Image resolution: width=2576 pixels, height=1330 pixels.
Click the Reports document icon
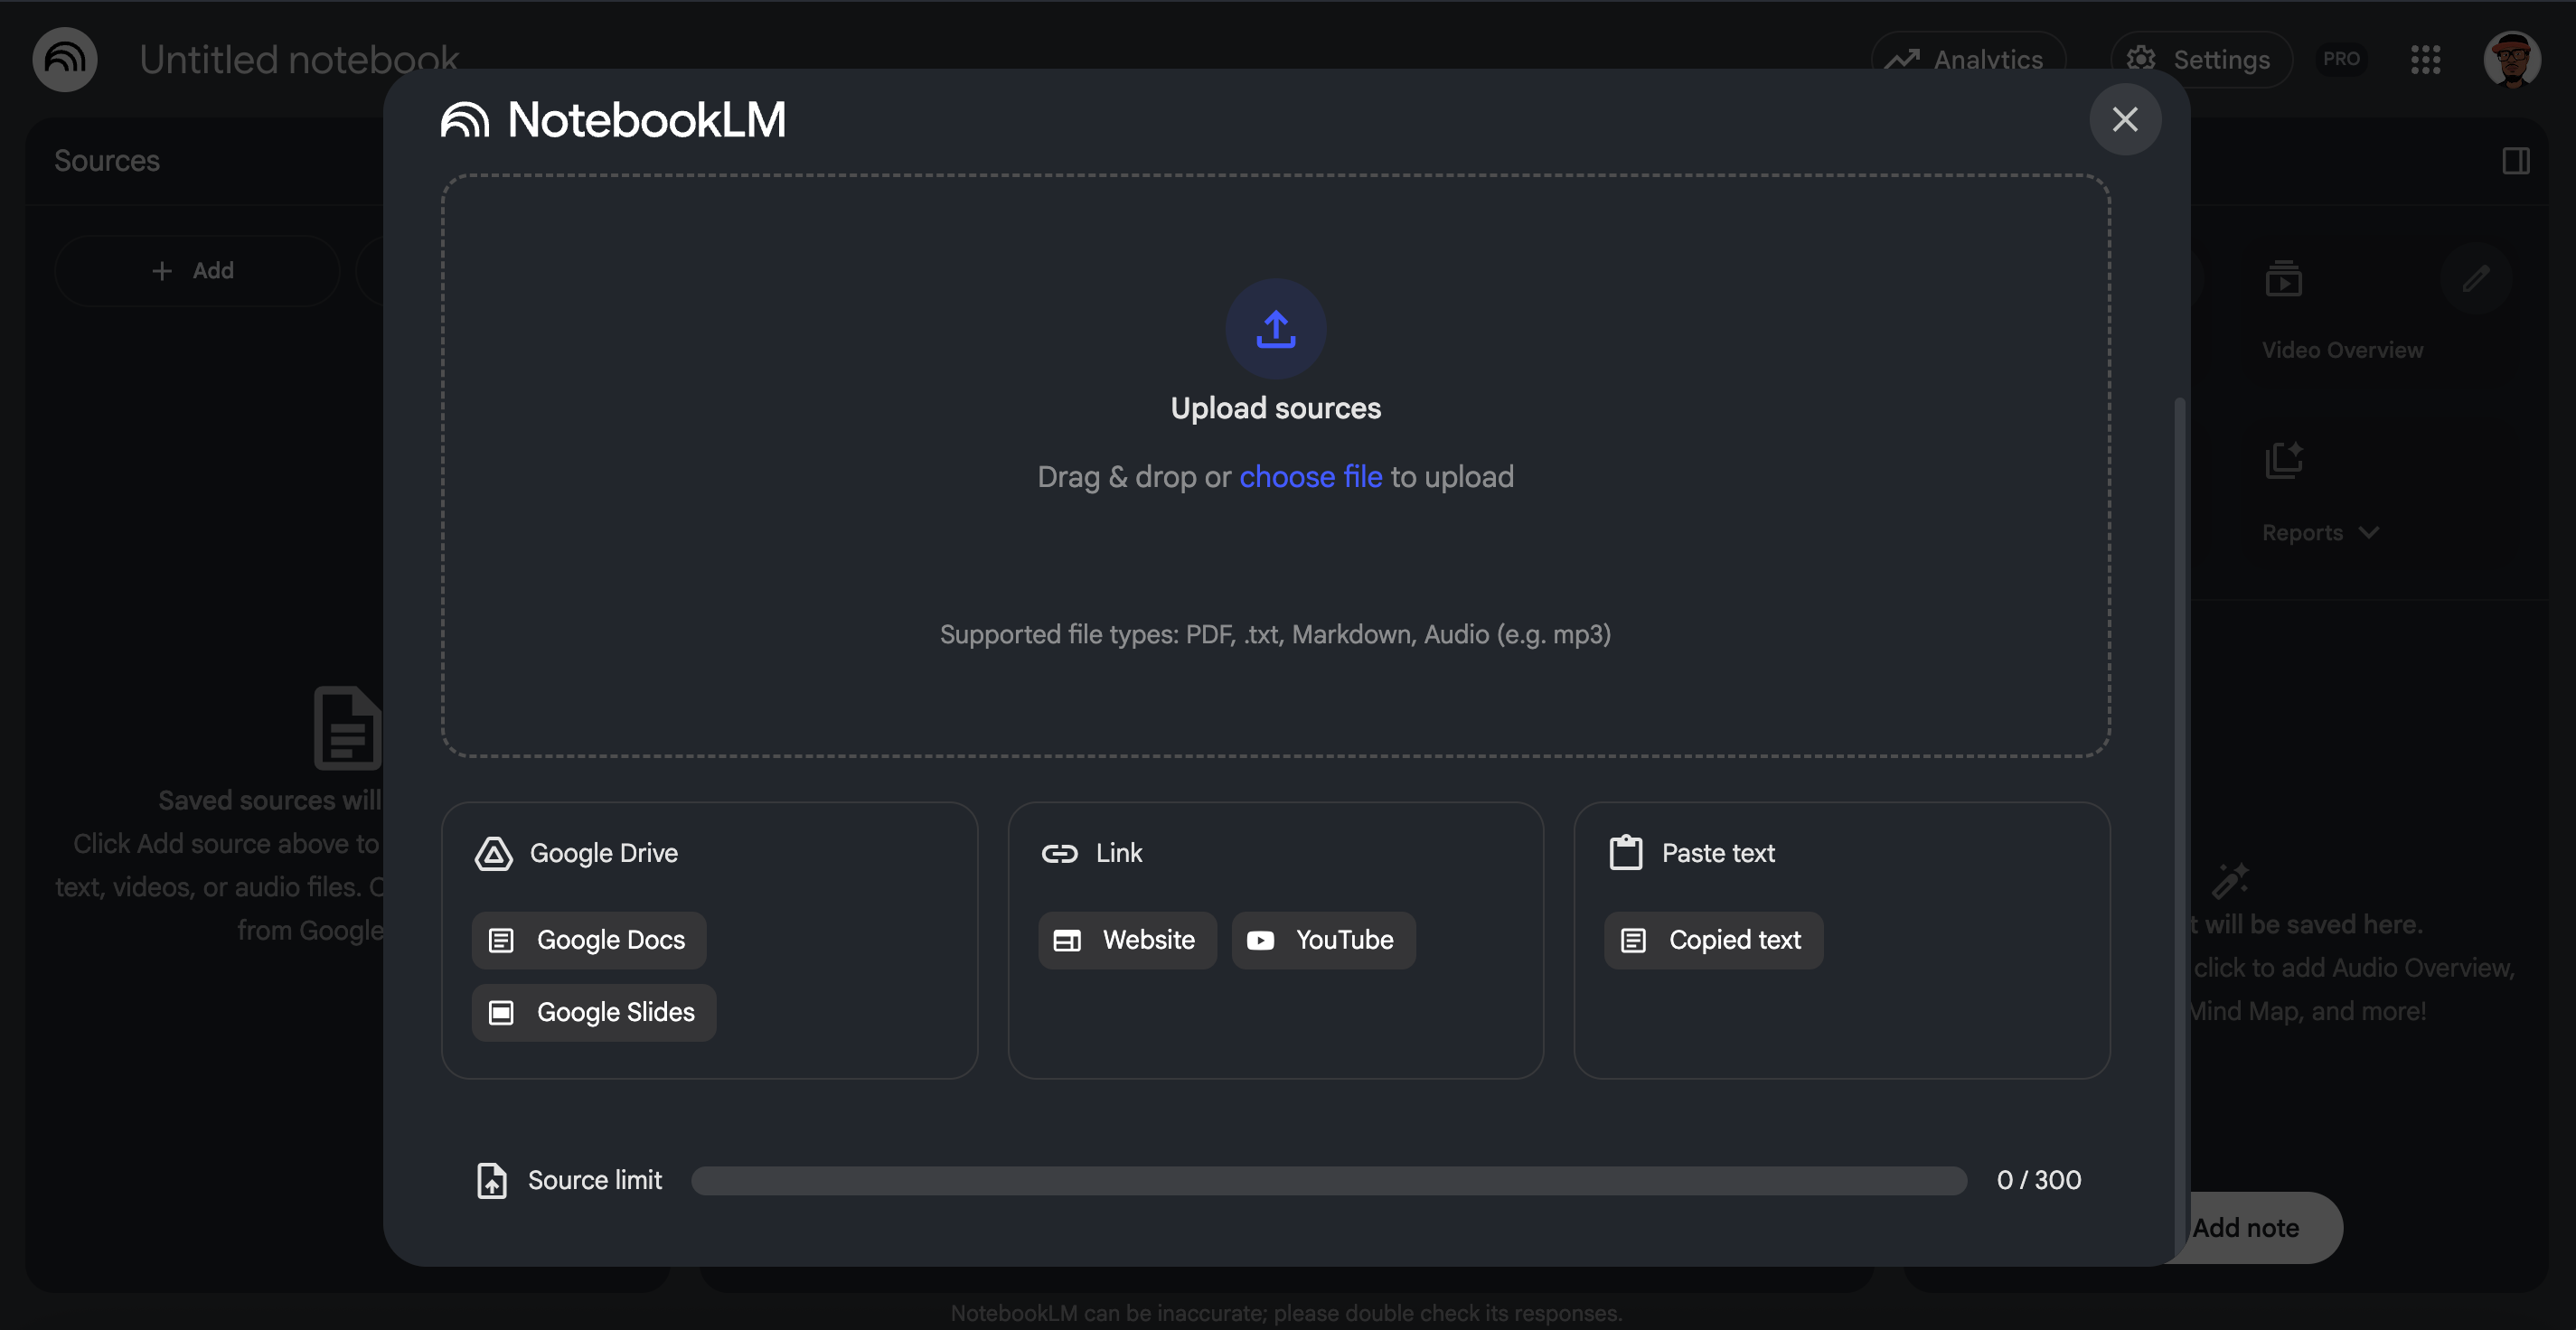(2283, 460)
